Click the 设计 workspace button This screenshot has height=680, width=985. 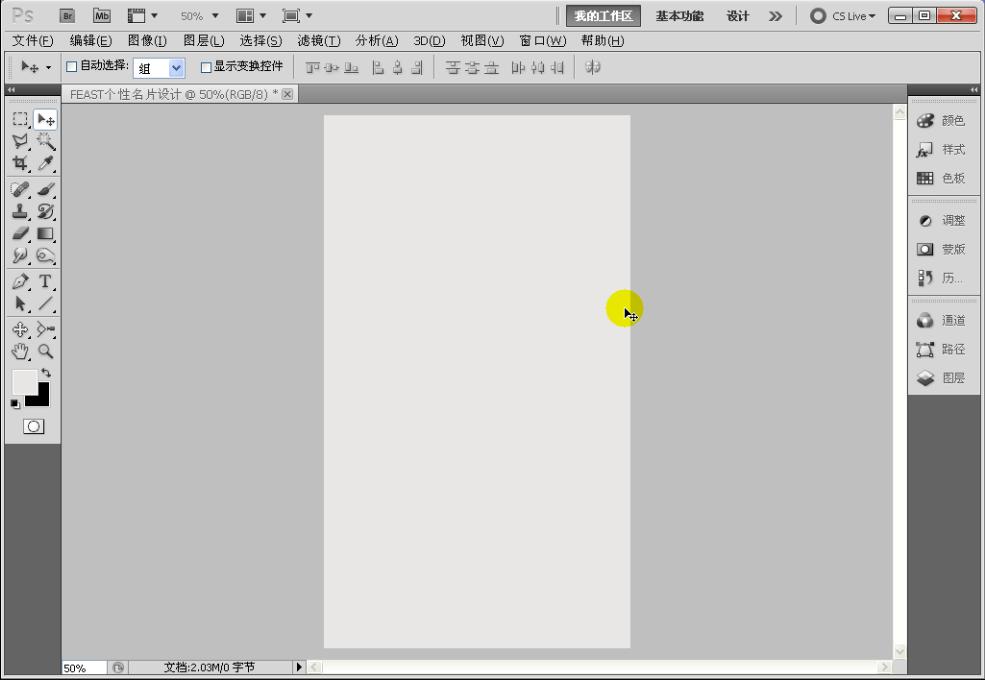[x=738, y=16]
